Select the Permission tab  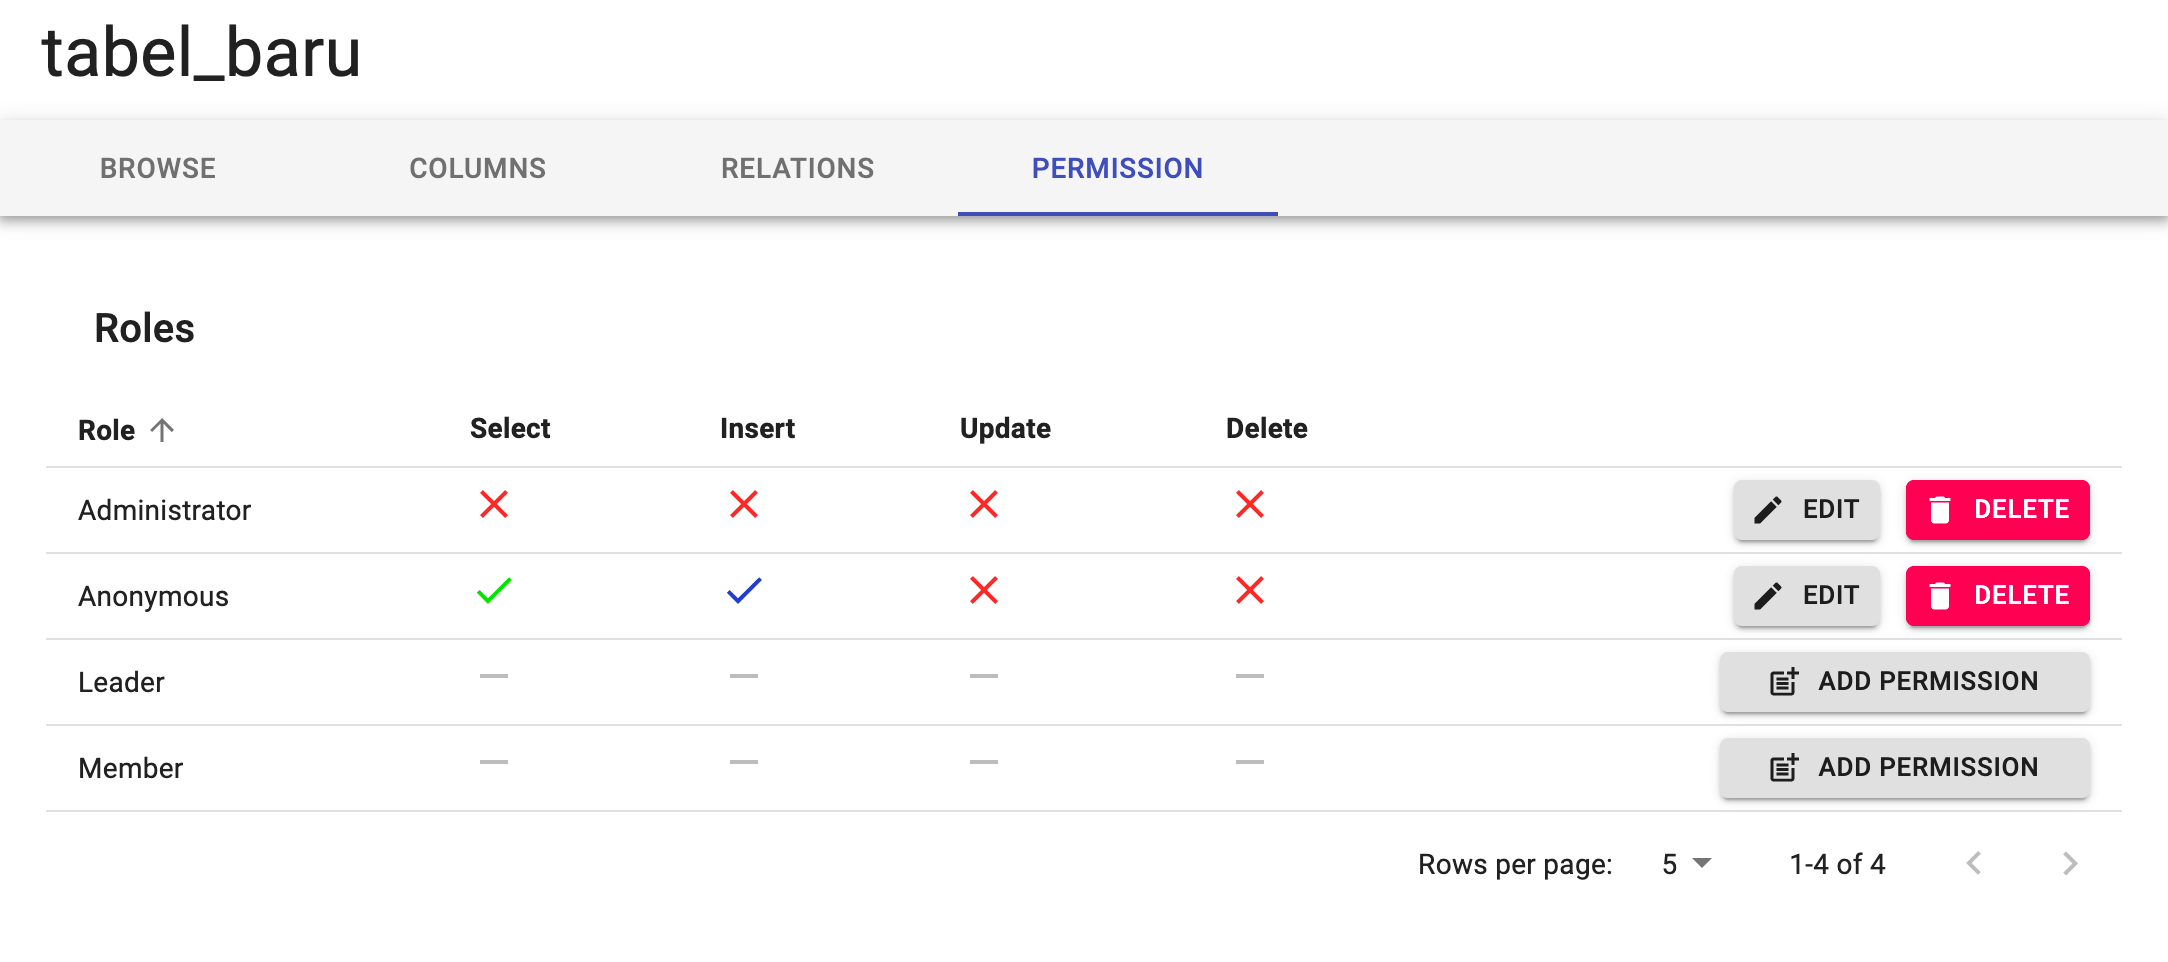click(1117, 168)
